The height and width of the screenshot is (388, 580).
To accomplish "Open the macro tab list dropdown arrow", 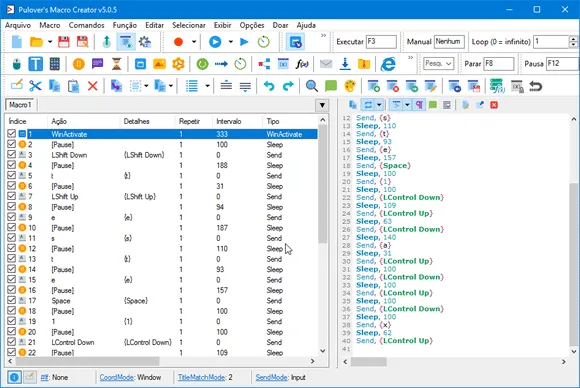I will (x=322, y=105).
